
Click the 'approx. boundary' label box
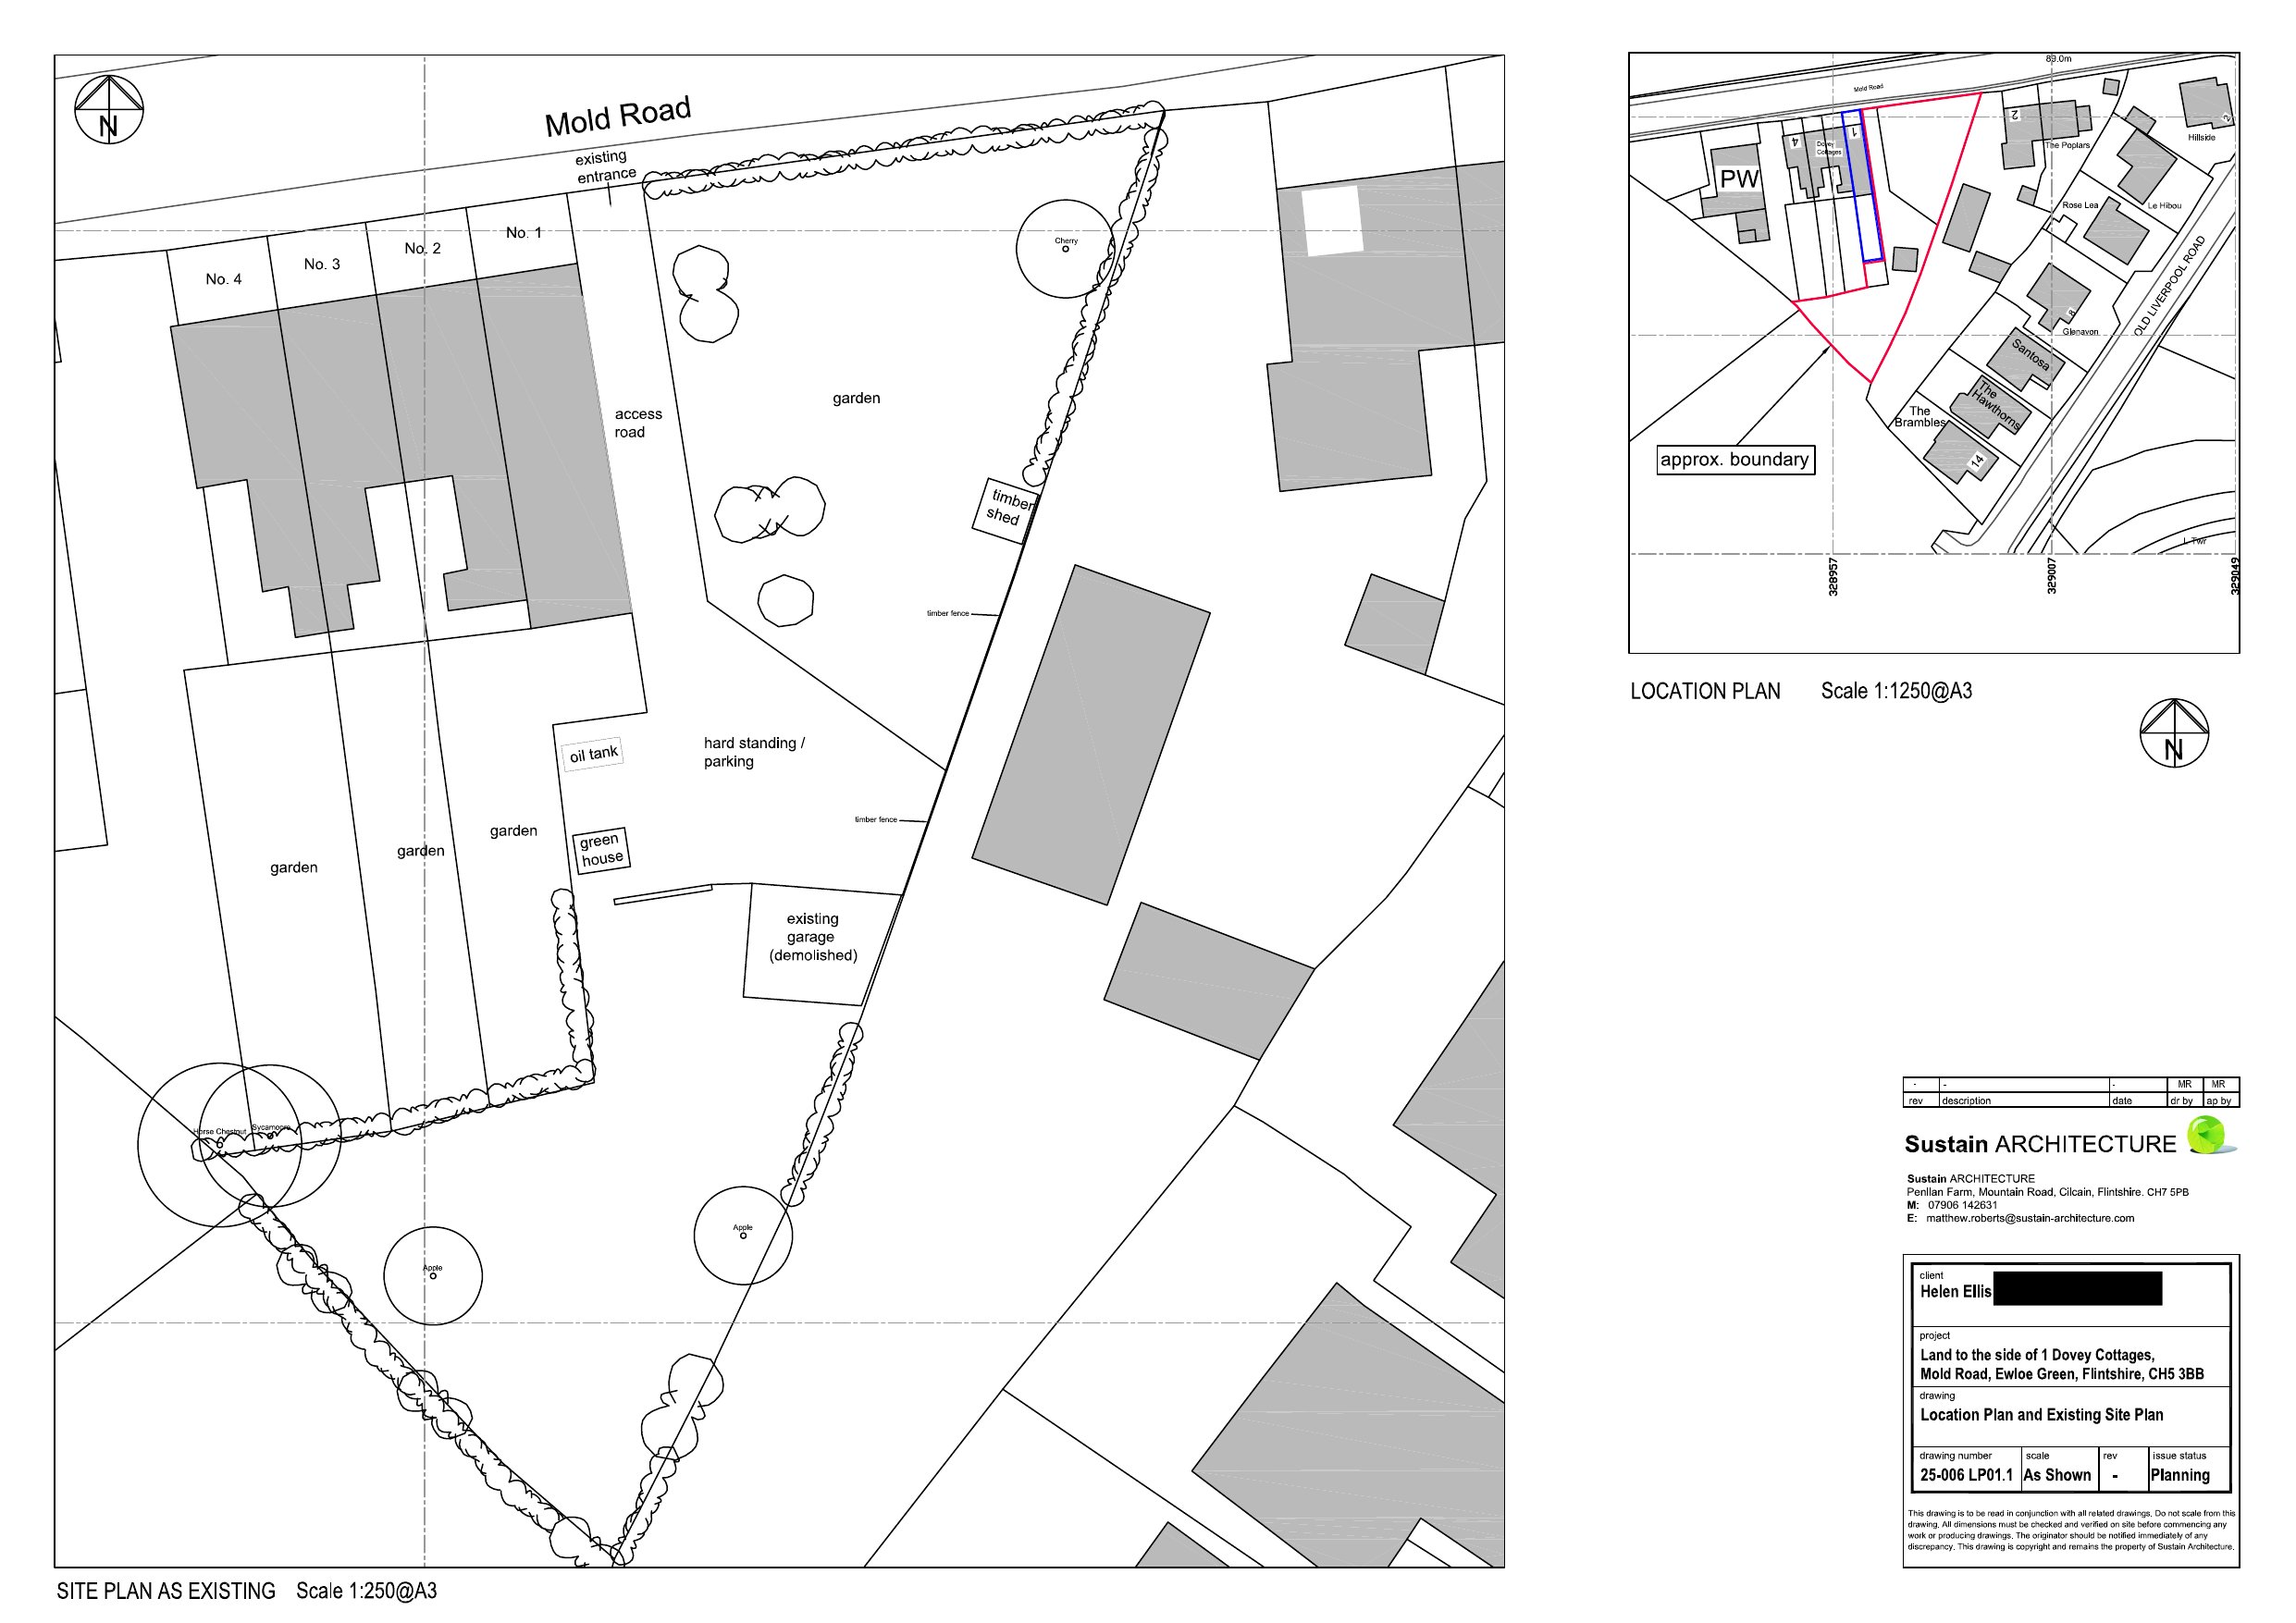tap(1735, 460)
